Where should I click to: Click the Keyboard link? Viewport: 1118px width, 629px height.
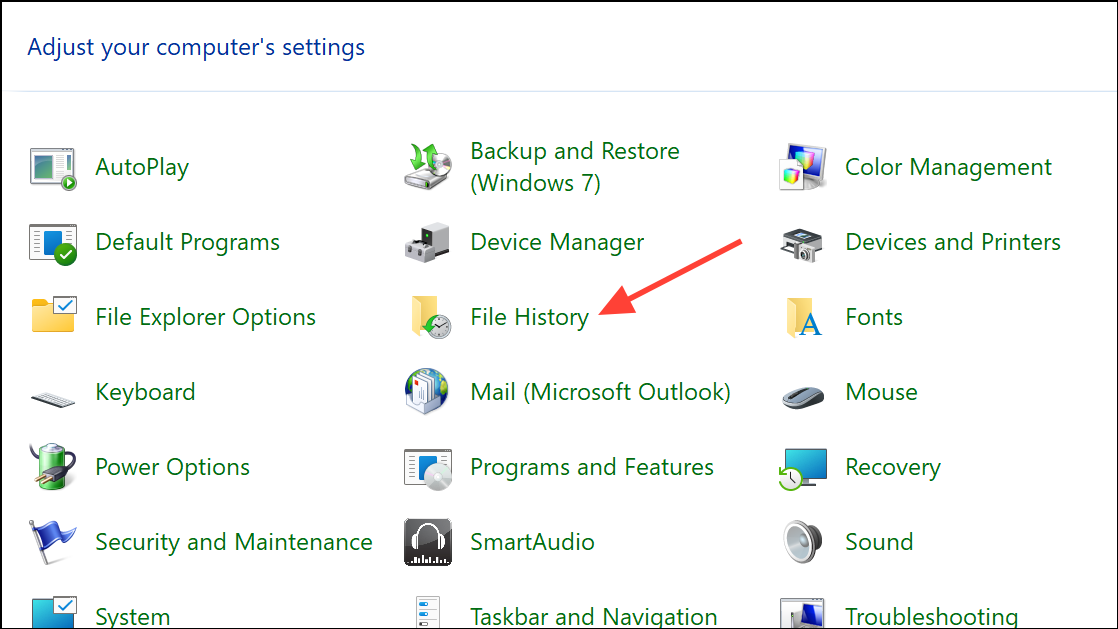145,392
